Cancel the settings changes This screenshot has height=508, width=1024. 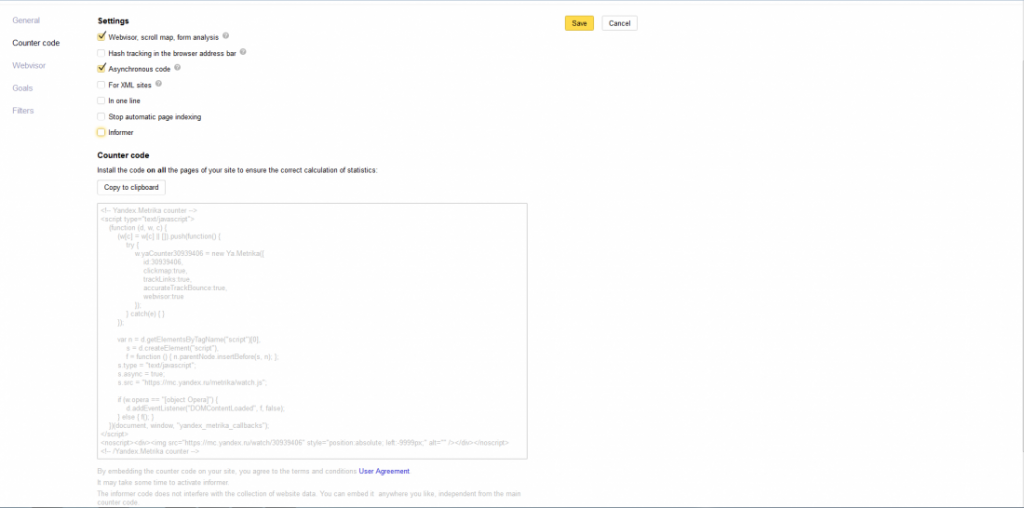[619, 24]
